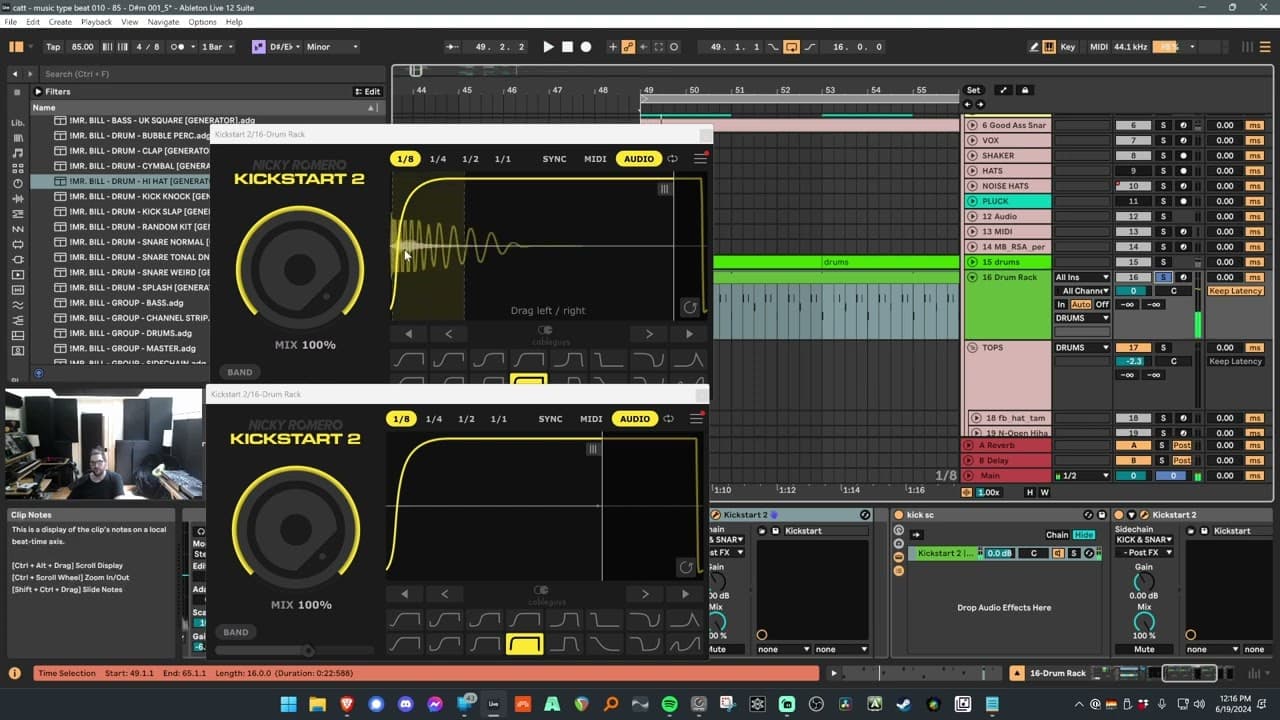Viewport: 1280px width, 720px height.
Task: Arm the Arrangement Record button
Action: (586, 47)
